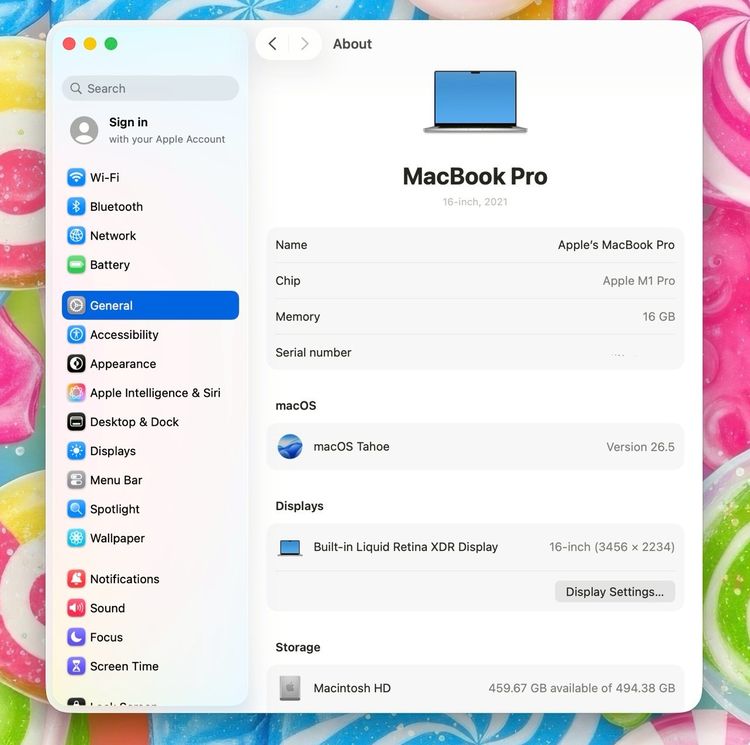Screen dimensions: 750x745
Task: Click the Apple Intelligence & Siri icon
Action: [x=76, y=393]
